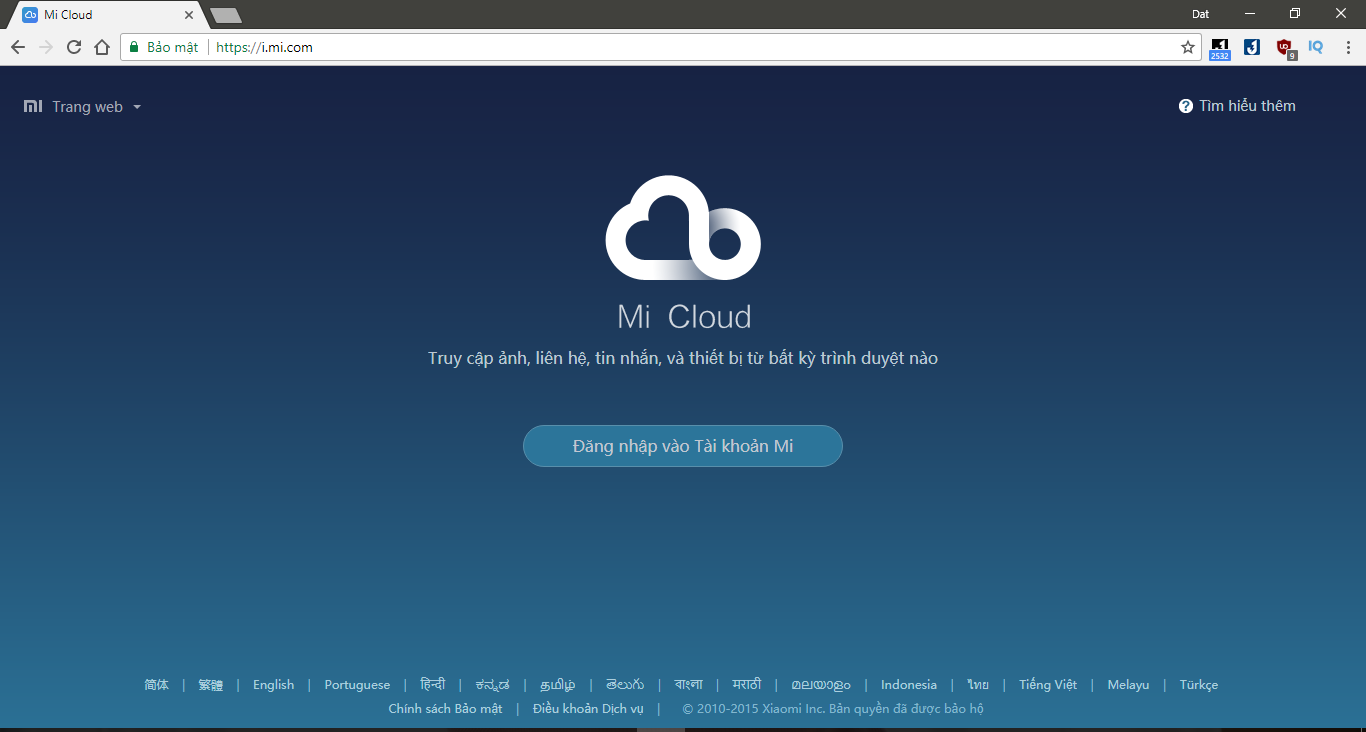Viewport: 1366px width, 732px height.
Task: Switch language to Tiếng Việt
Action: 1048,685
